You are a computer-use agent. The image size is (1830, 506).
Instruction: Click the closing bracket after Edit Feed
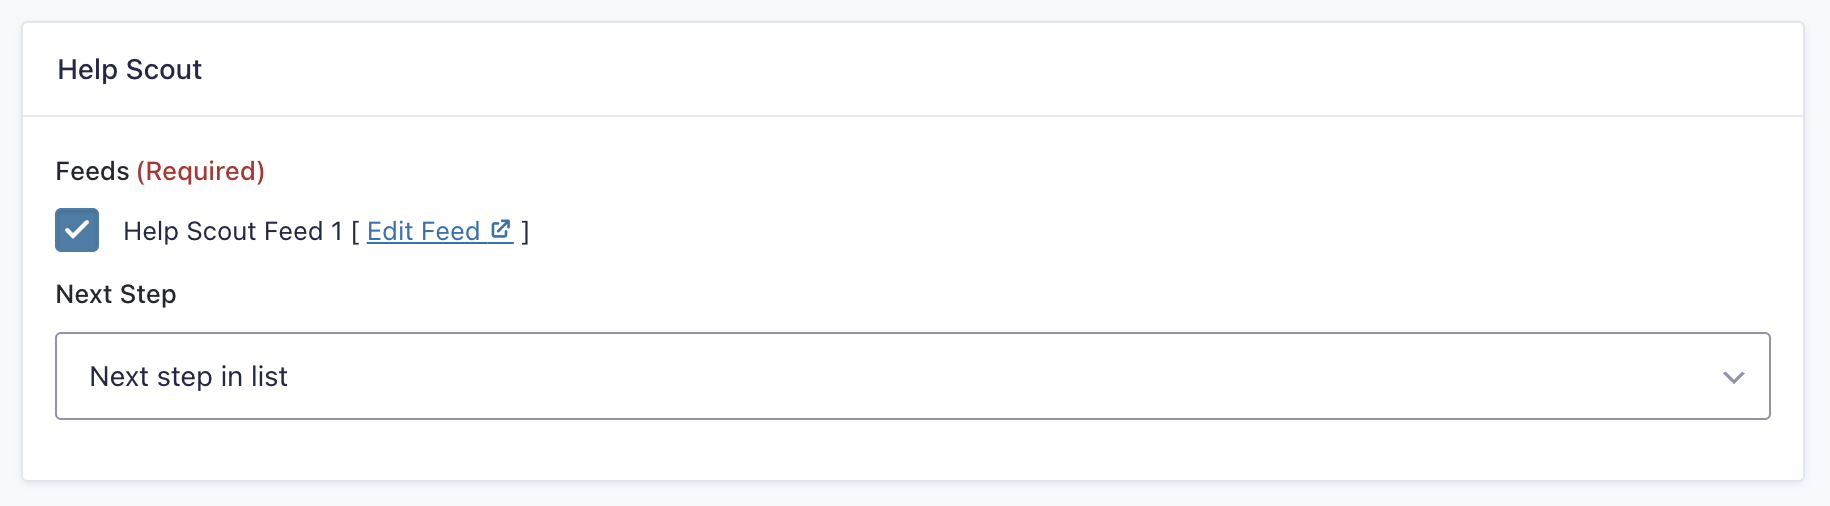tap(525, 232)
